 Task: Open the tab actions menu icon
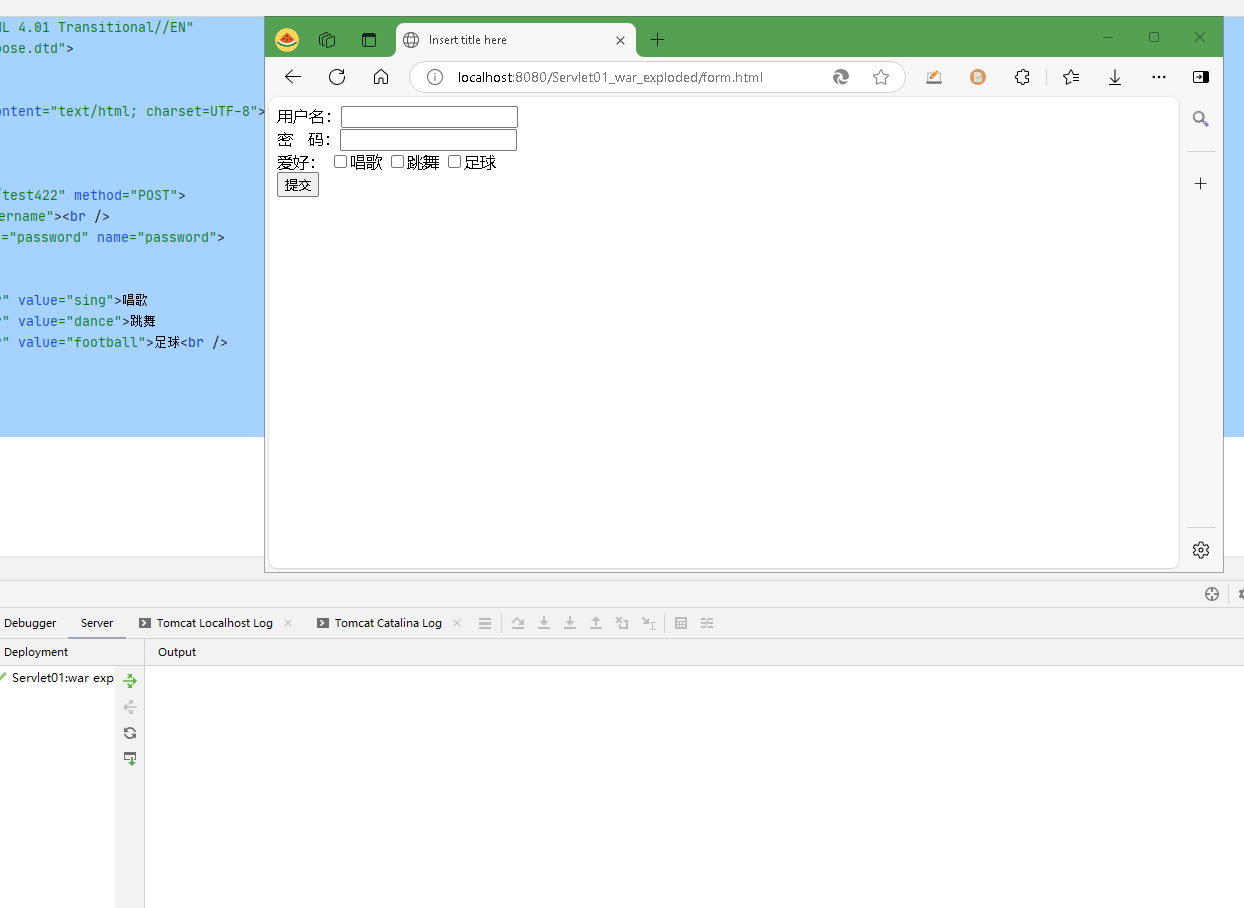[369, 40]
